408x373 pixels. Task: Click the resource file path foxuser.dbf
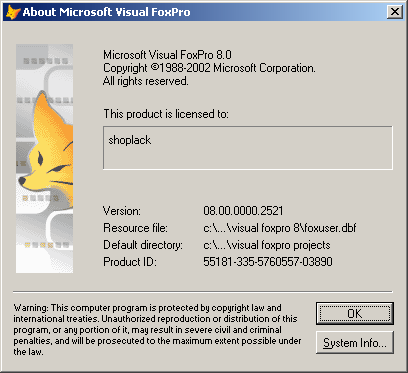tap(280, 228)
